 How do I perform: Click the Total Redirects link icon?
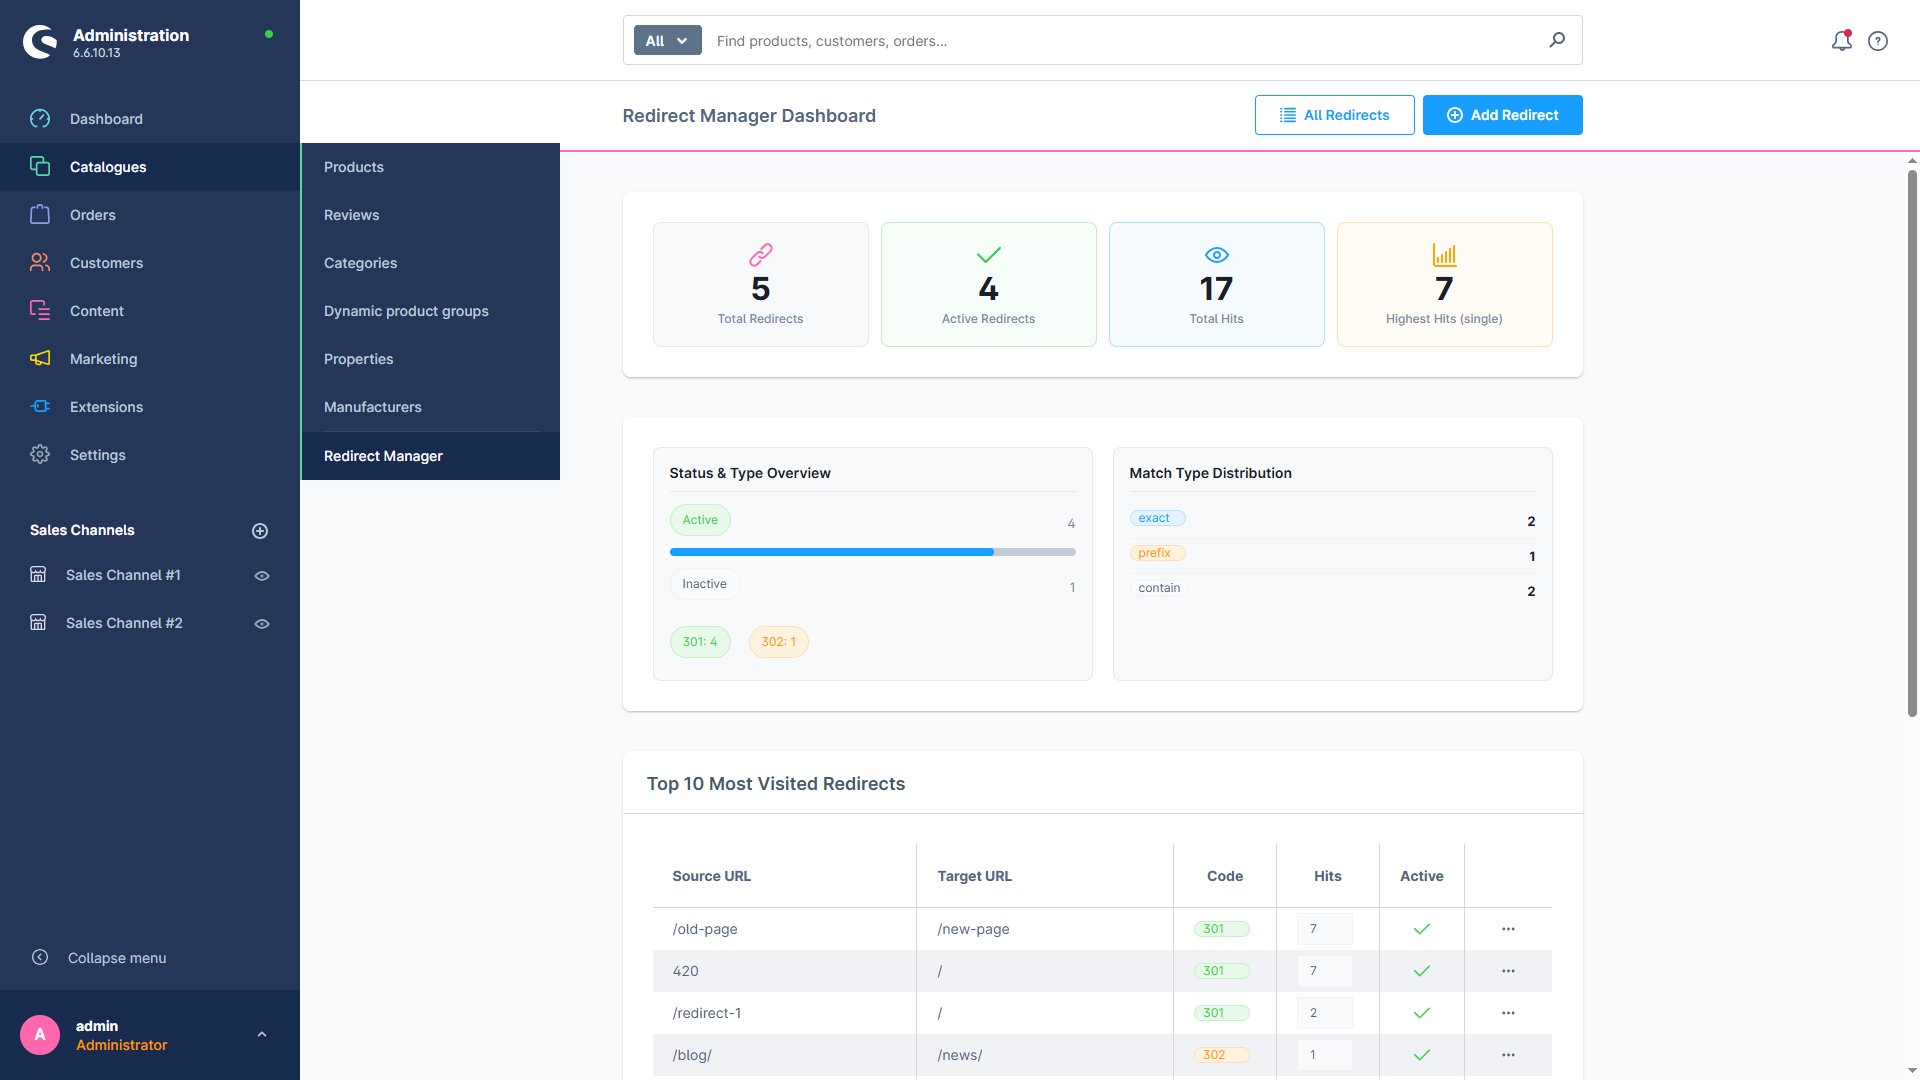761,255
